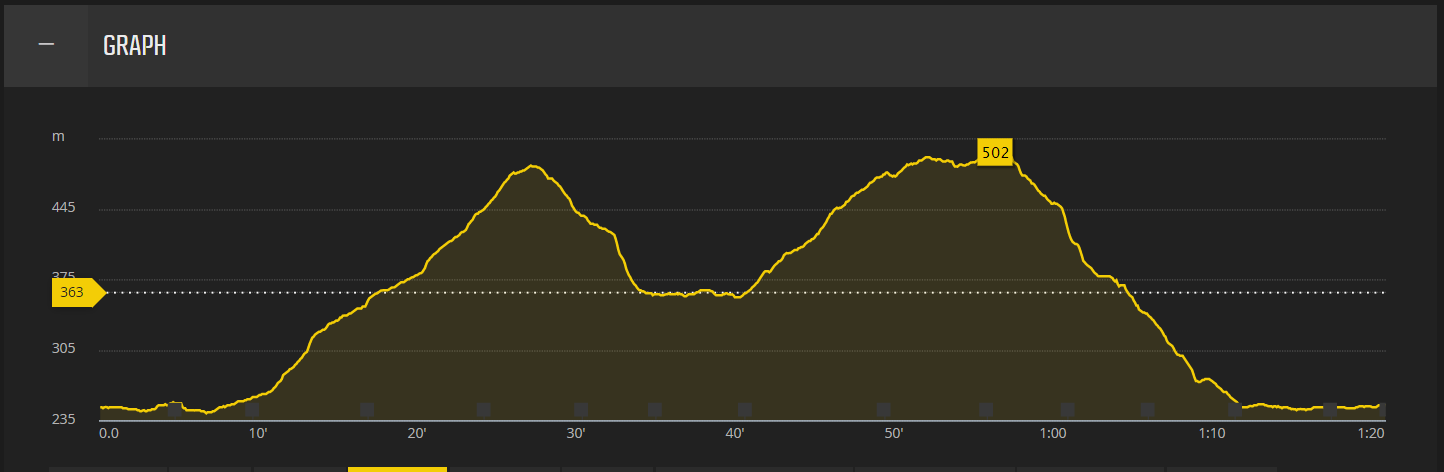Click lap marker just after 1:00
The height and width of the screenshot is (472, 1444).
point(1068,409)
